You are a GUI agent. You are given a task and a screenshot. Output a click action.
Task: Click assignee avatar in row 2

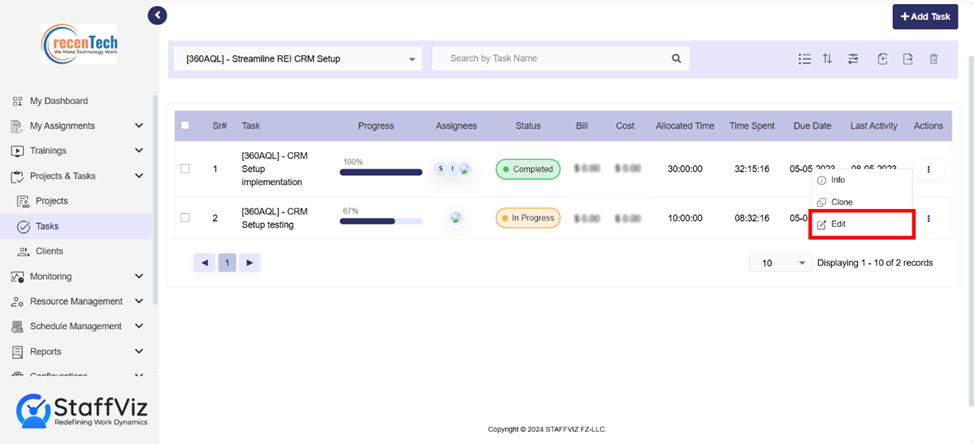456,218
